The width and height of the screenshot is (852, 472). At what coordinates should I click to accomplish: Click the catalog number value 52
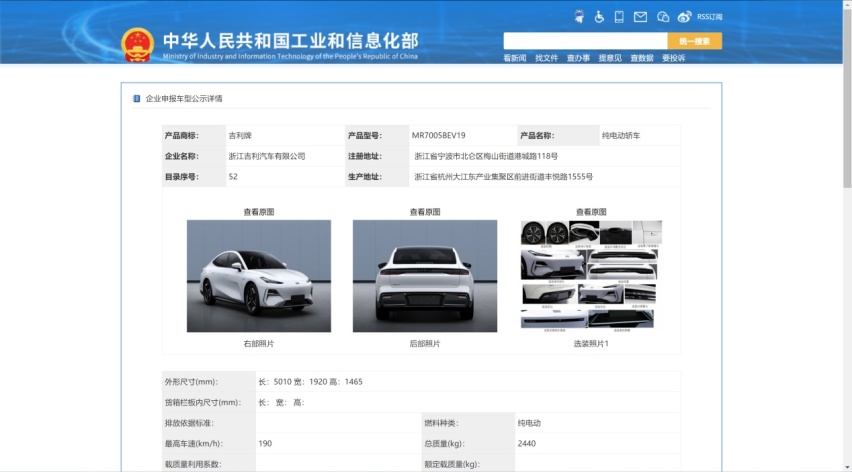(x=233, y=177)
